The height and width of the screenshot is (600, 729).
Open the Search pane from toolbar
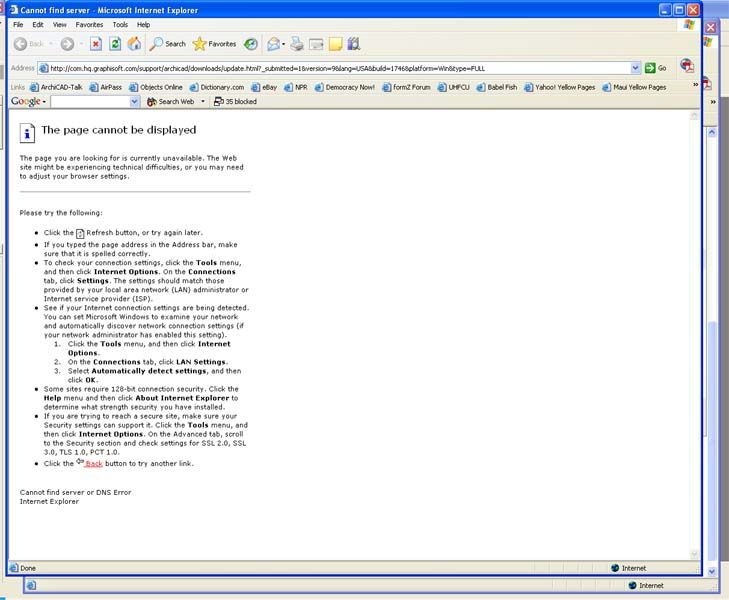pyautogui.click(x=167, y=44)
